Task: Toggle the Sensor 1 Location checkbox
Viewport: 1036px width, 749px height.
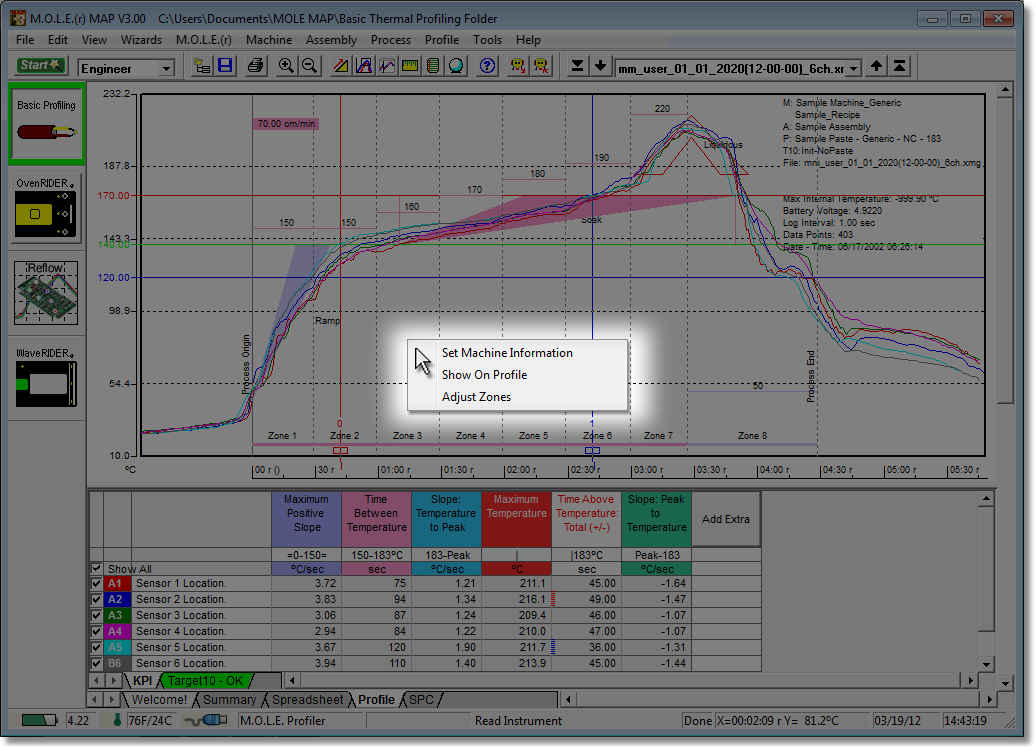Action: click(96, 583)
